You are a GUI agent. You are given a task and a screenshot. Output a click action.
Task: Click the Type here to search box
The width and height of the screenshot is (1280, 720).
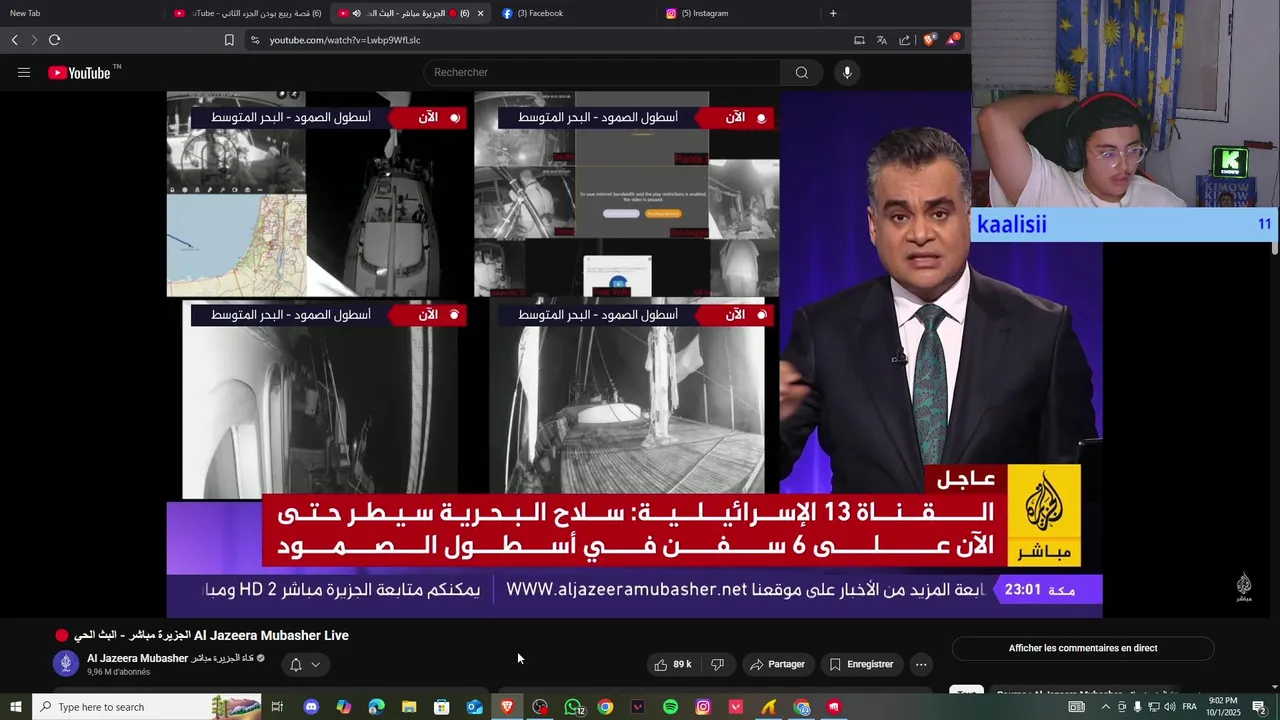[147, 707]
